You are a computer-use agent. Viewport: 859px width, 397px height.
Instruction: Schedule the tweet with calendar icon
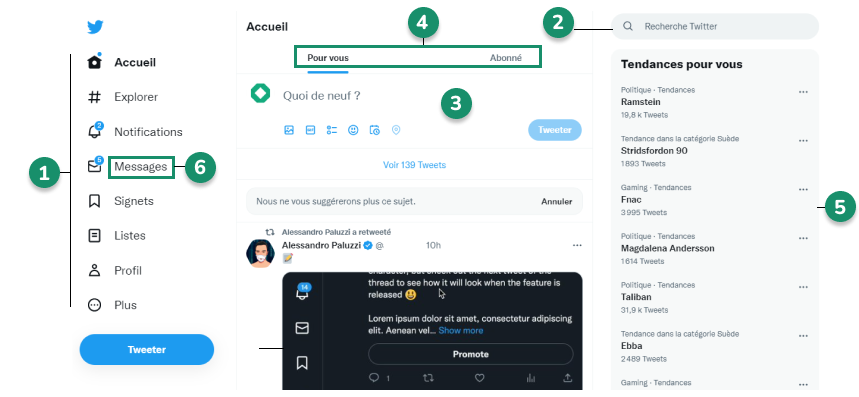375,130
